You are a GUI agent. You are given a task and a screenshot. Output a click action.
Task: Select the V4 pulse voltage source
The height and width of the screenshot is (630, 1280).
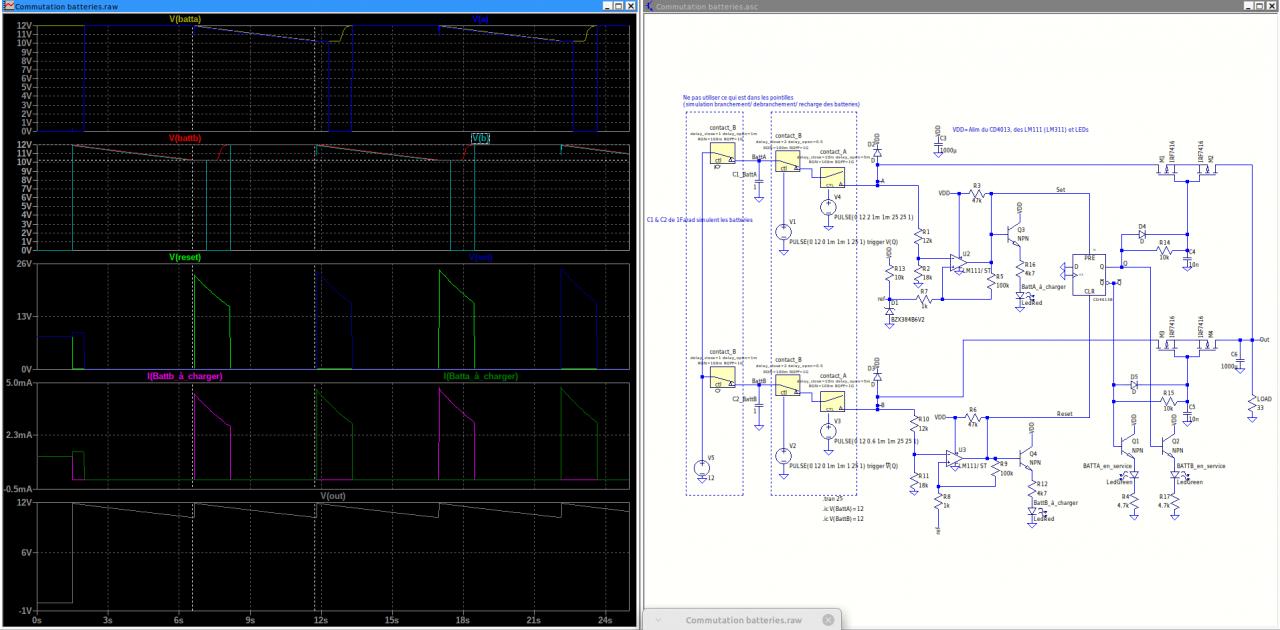point(828,206)
